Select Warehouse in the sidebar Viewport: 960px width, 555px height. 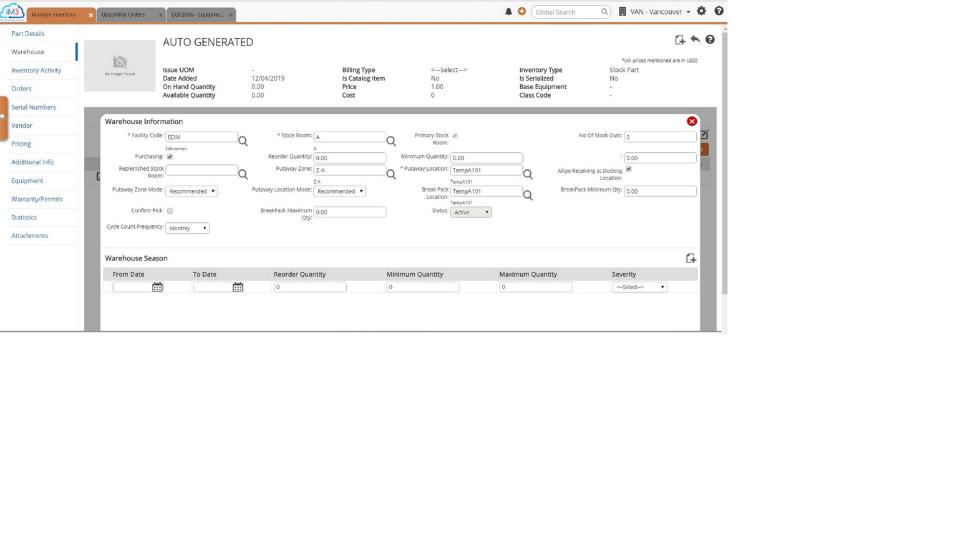28,52
